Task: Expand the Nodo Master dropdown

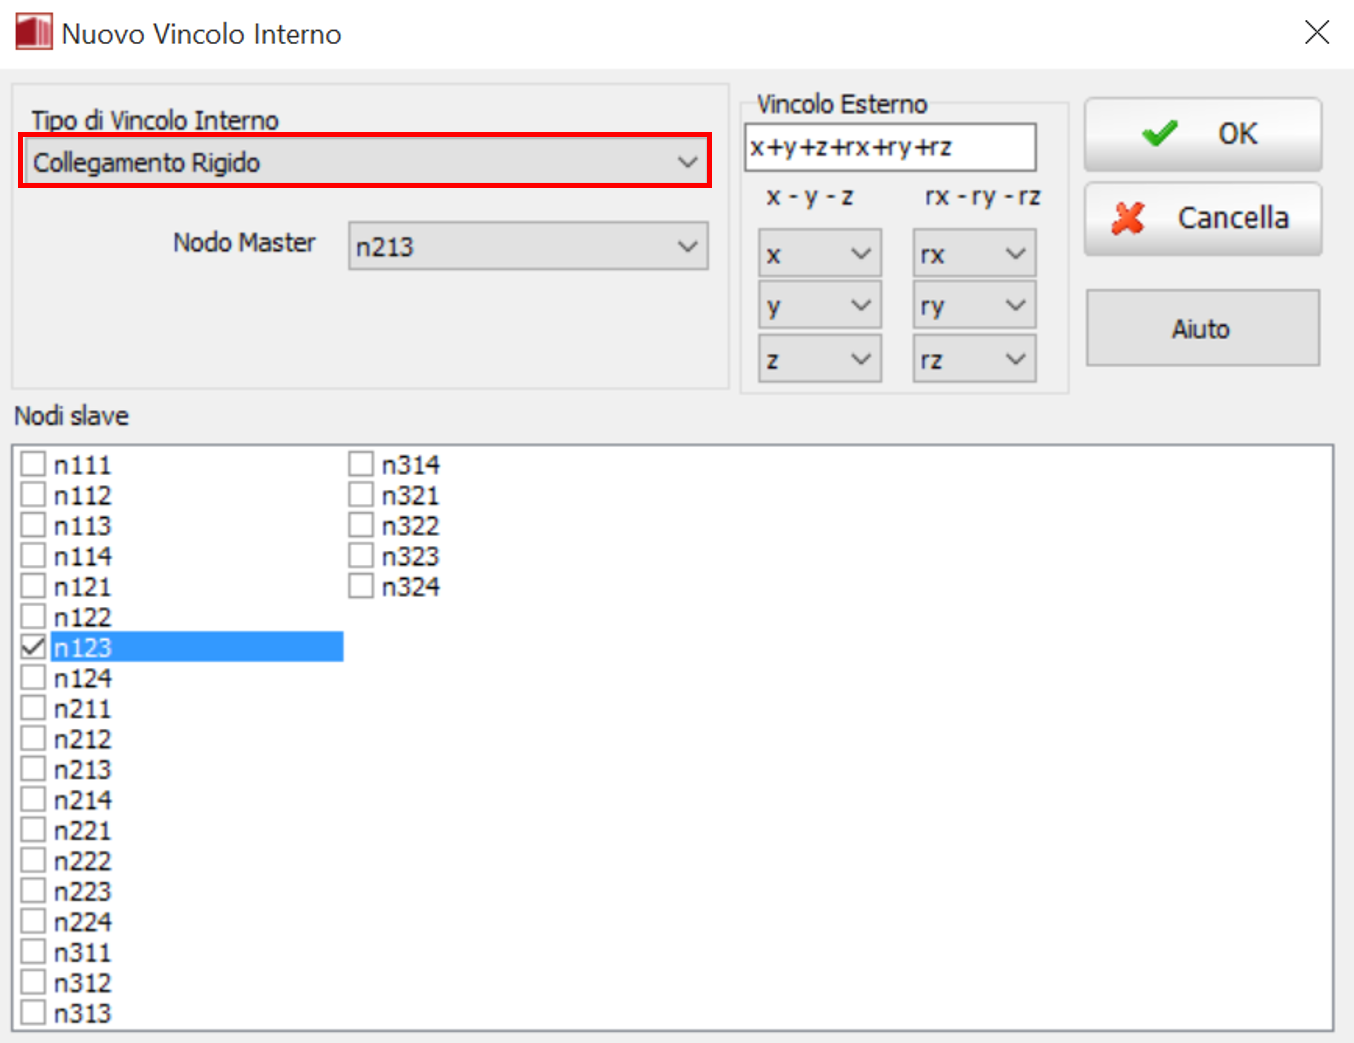Action: pyautogui.click(x=527, y=246)
